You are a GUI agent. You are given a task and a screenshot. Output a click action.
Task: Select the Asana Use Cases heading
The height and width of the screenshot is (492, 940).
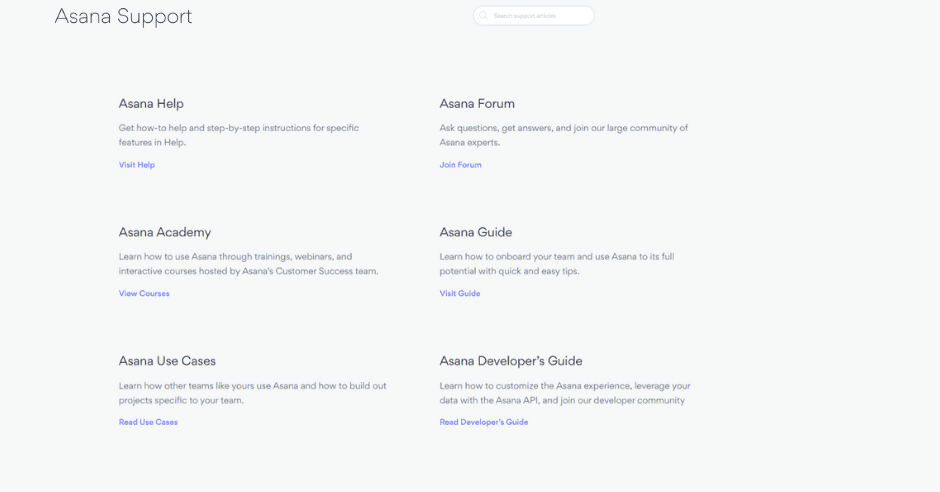pyautogui.click(x=167, y=361)
